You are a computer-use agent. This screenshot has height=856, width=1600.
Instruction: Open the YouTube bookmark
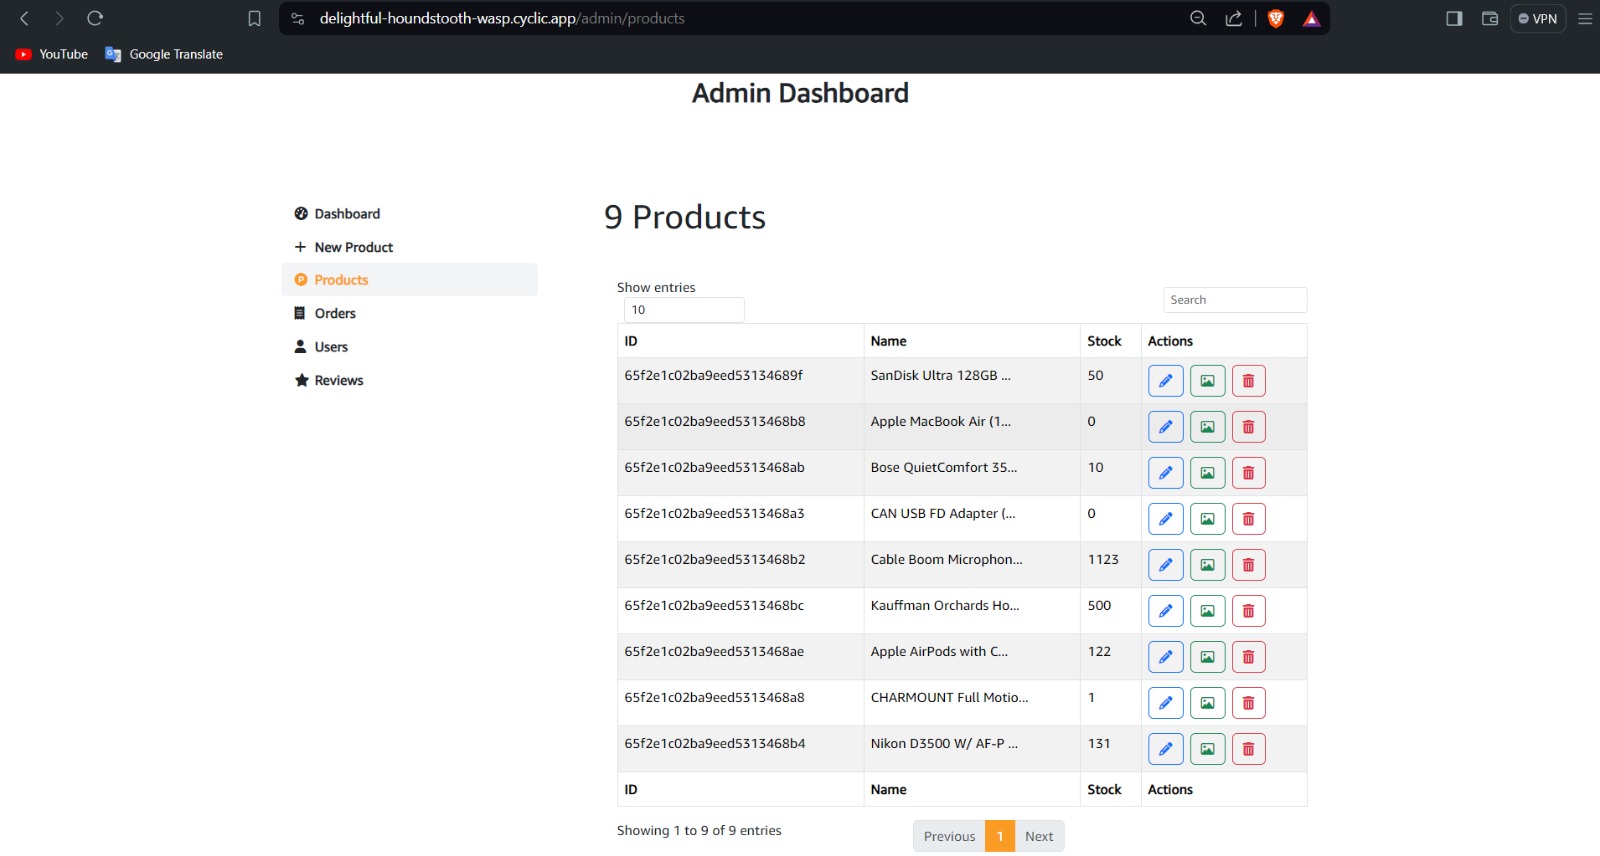pos(52,54)
